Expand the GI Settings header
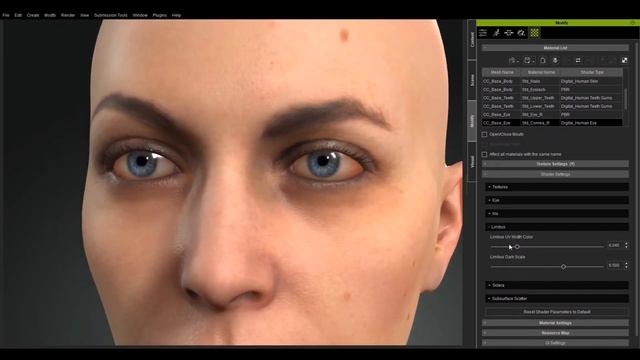 [555, 343]
